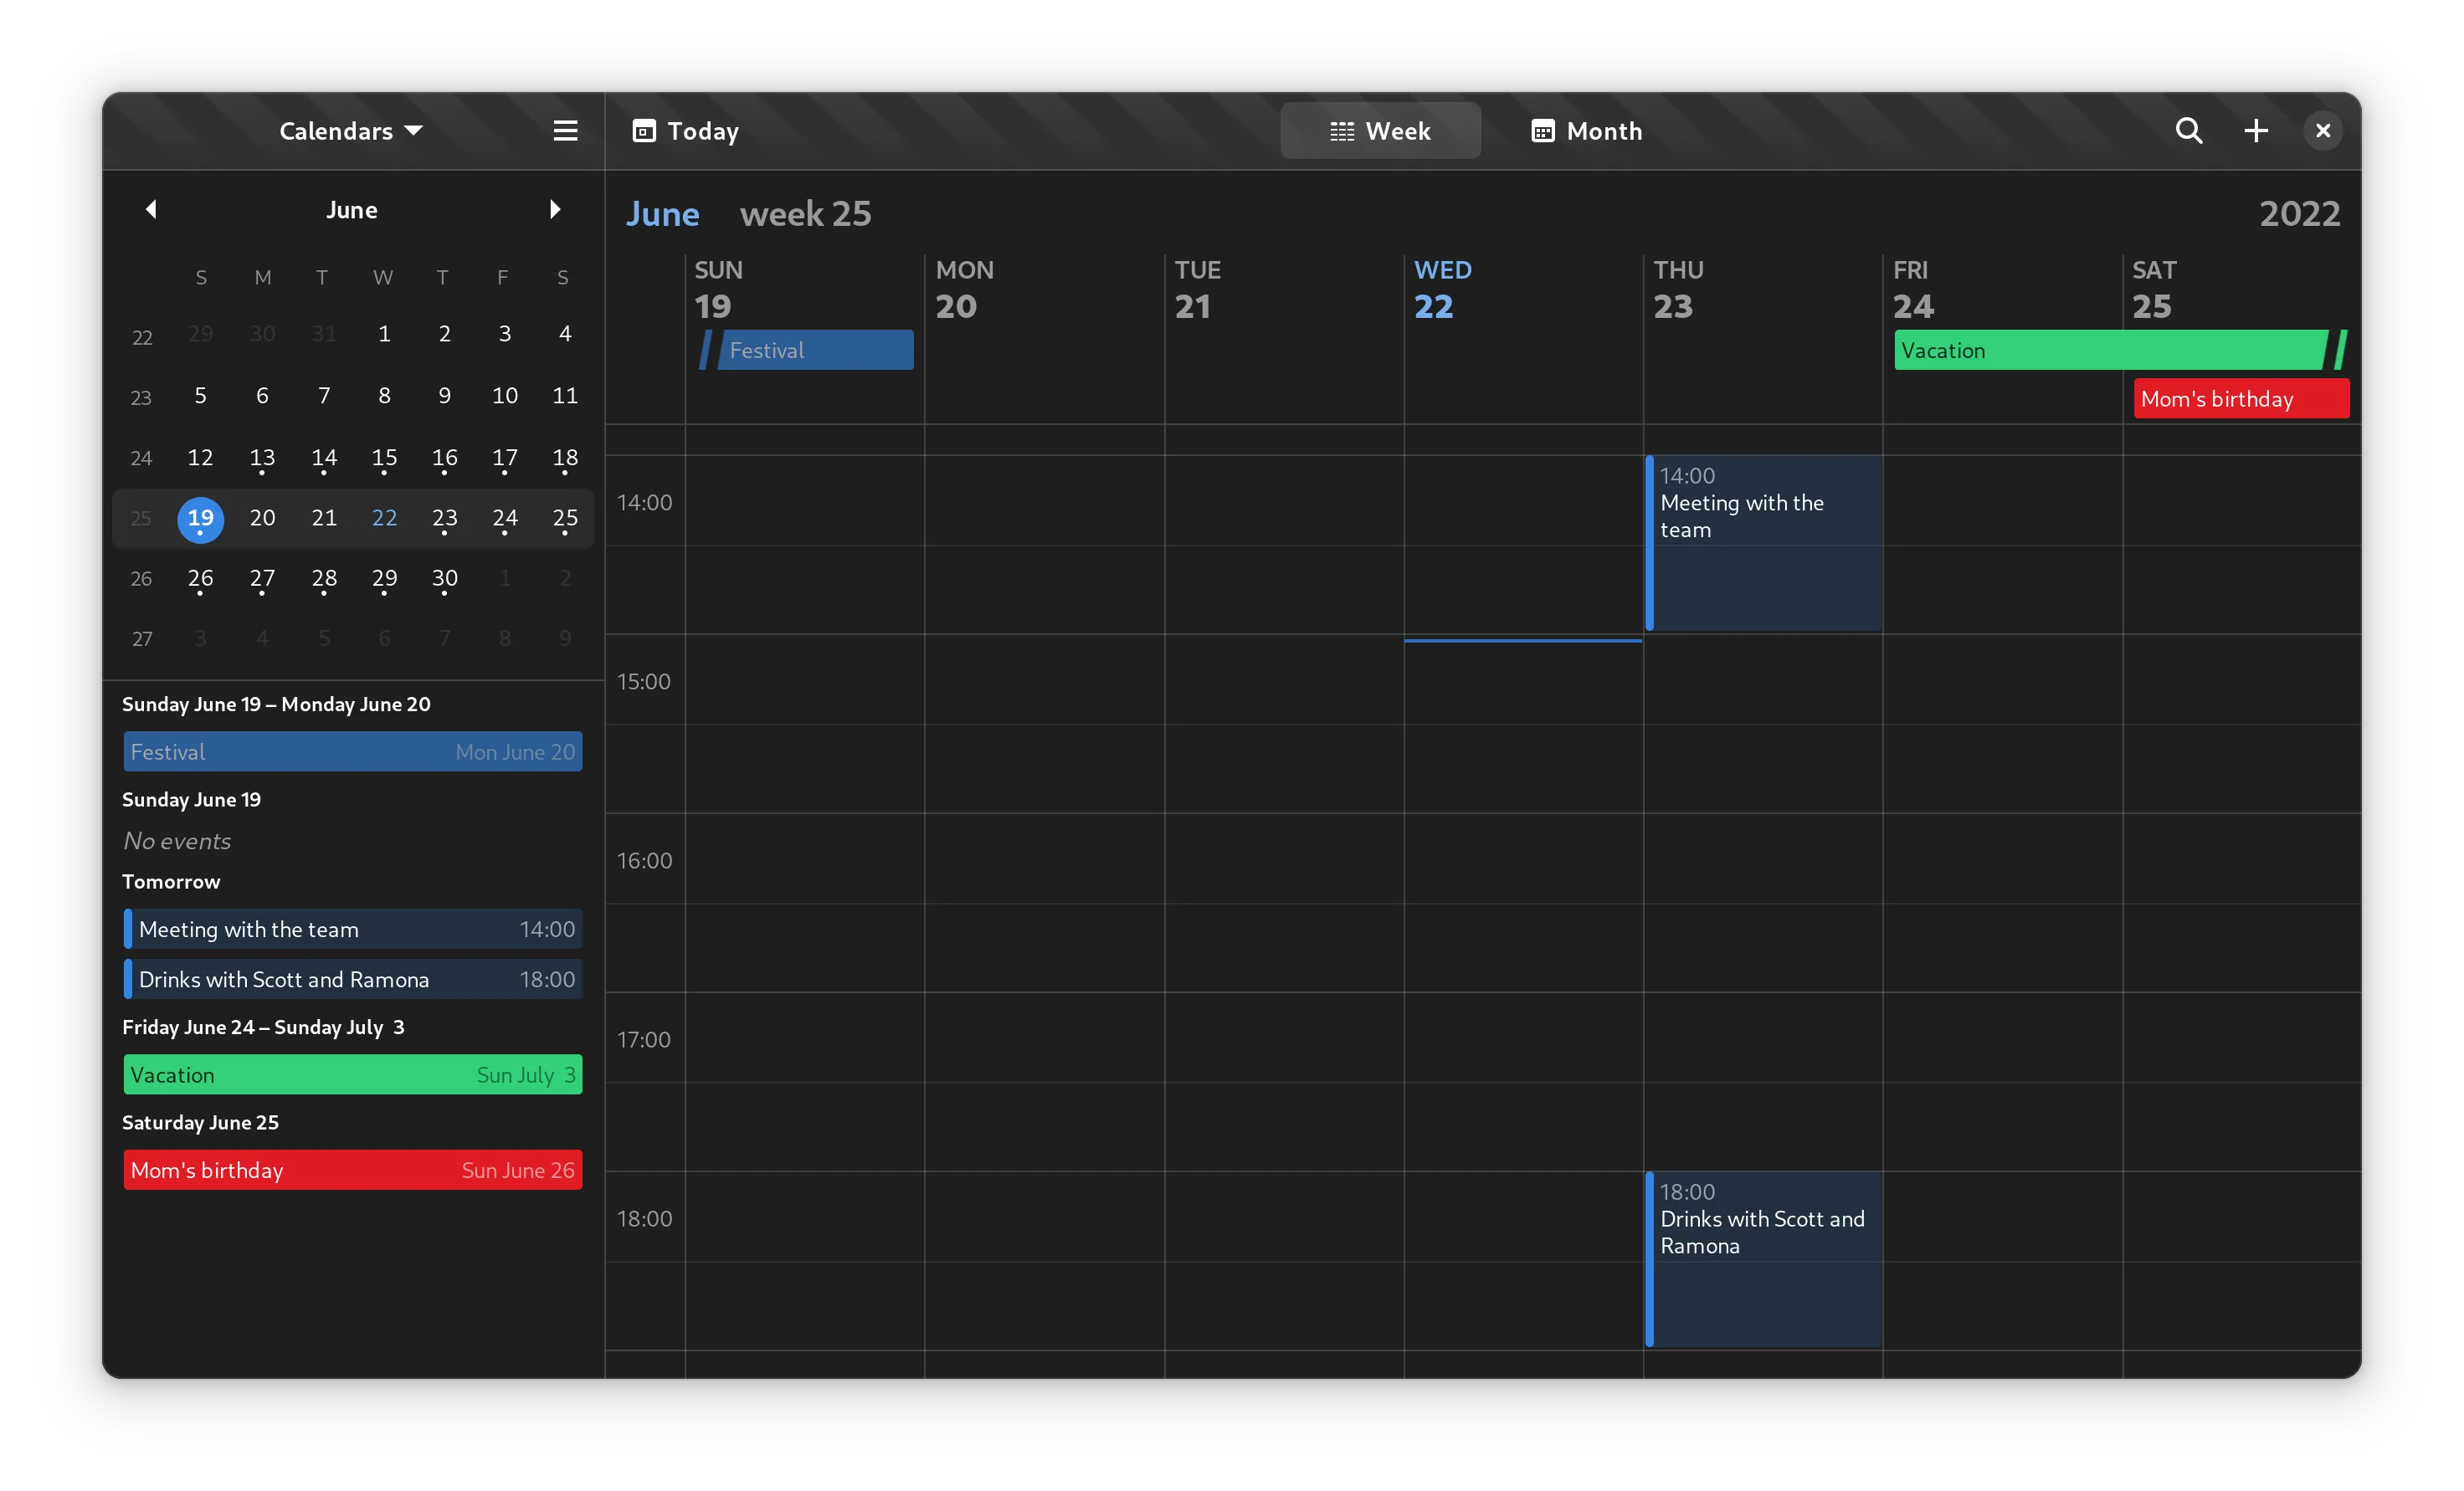Click Festival all-day event on Sunday 19
The height and width of the screenshot is (1491, 2464).
[814, 351]
